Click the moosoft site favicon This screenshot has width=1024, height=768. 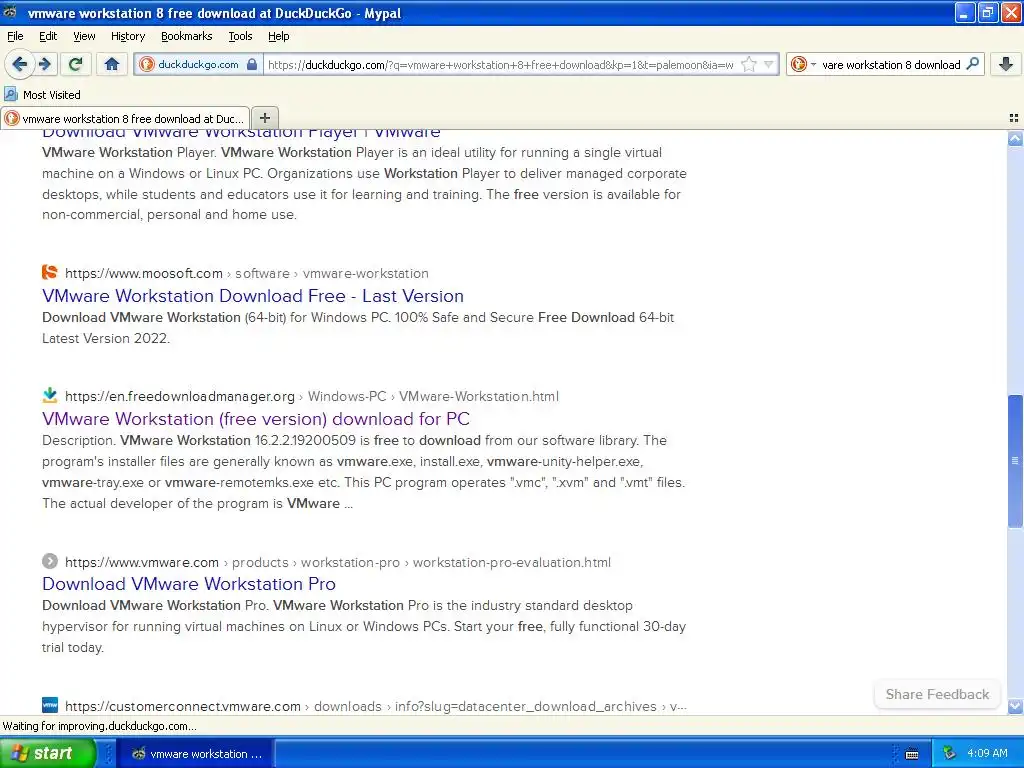tap(50, 272)
